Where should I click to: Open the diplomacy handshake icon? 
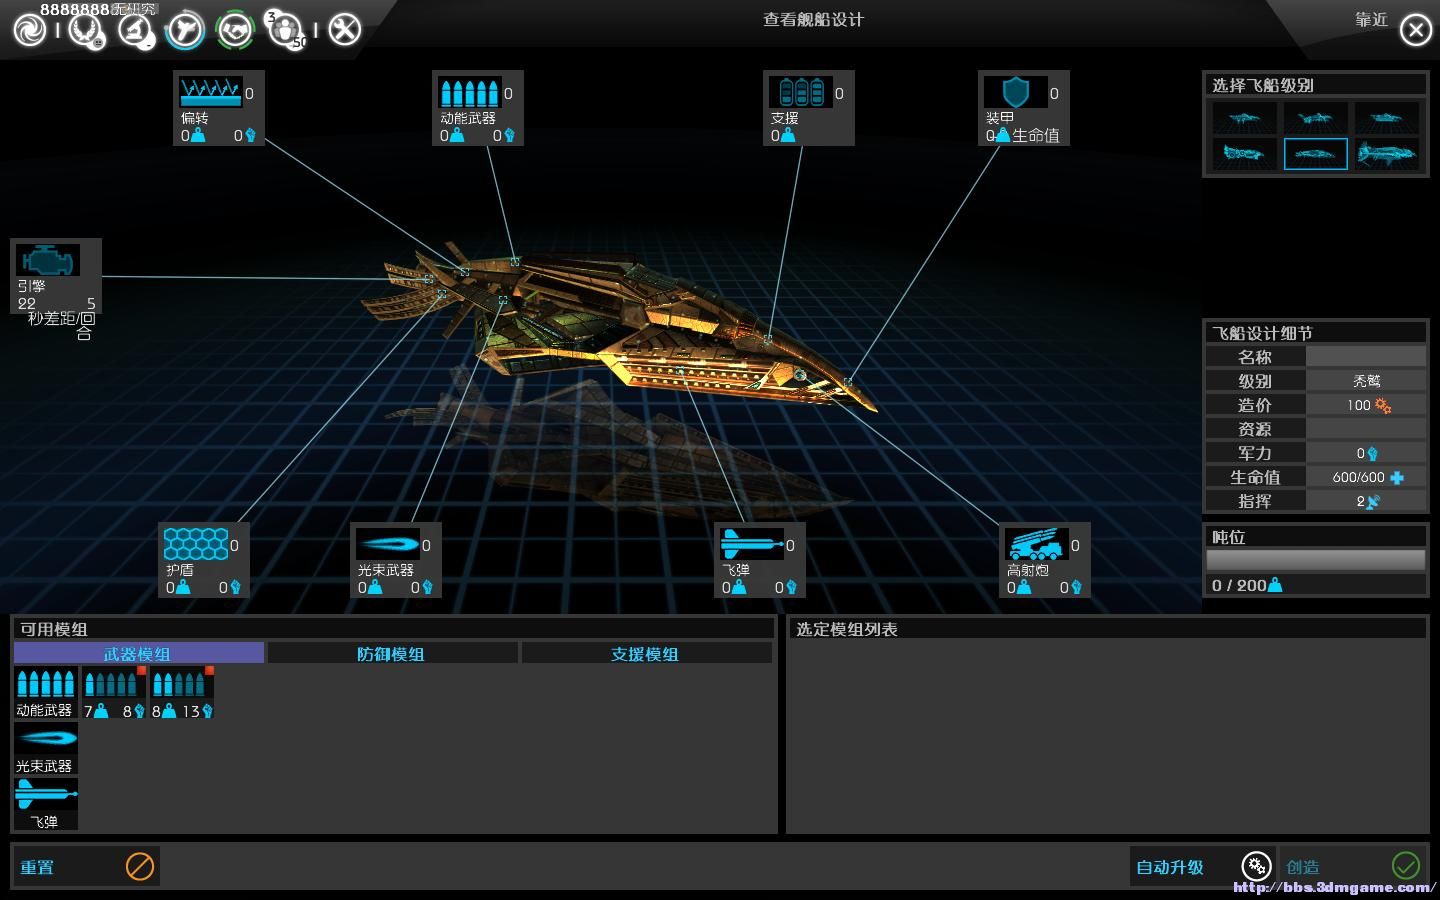tap(235, 30)
